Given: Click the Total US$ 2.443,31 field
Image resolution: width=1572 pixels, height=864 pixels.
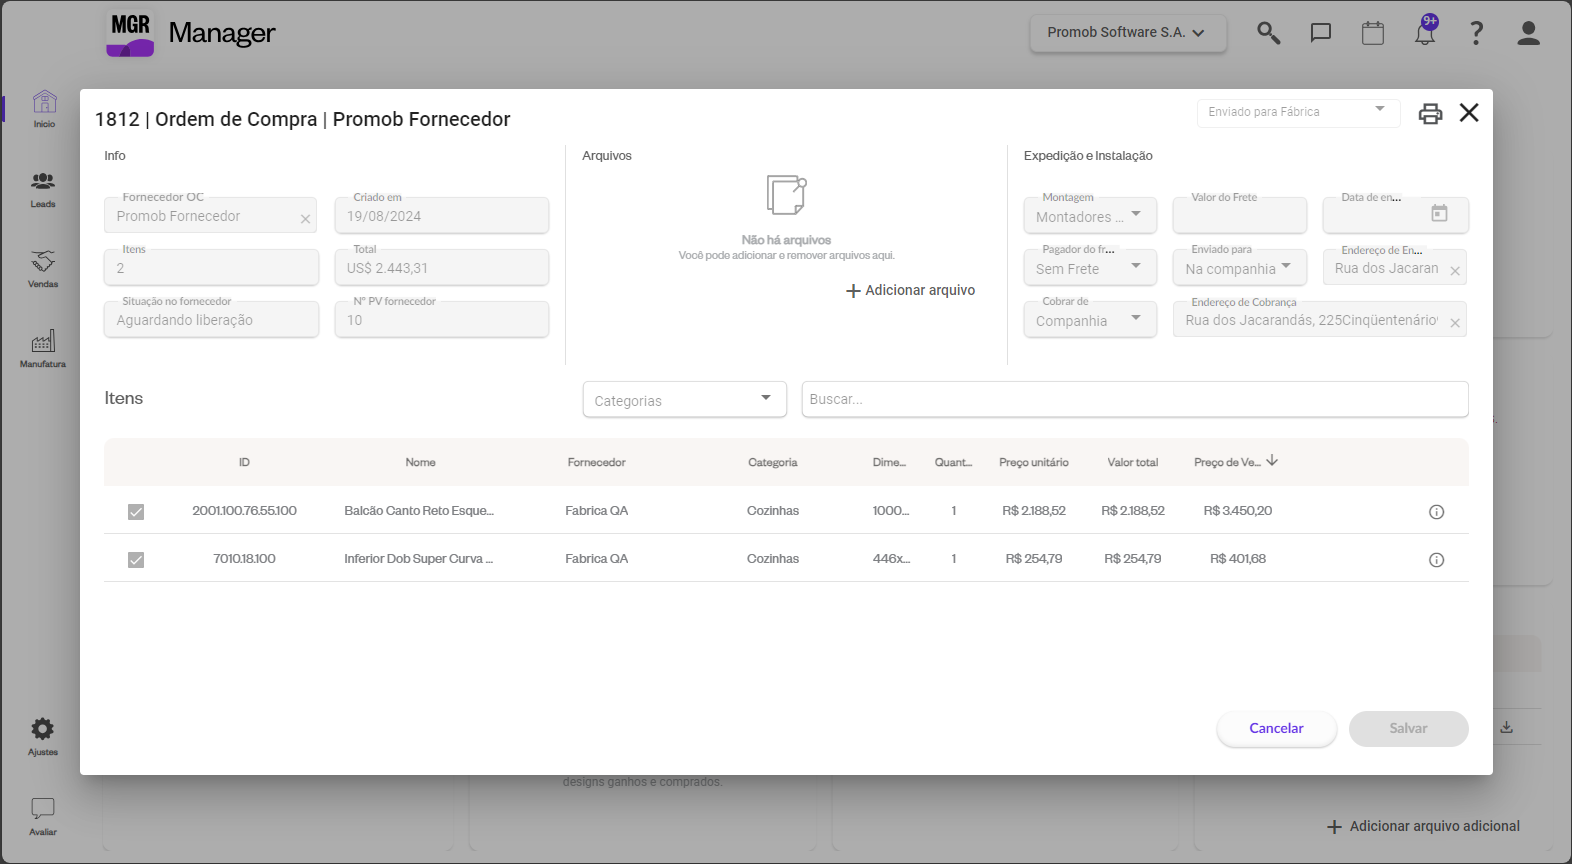Looking at the screenshot, I should click(x=442, y=268).
